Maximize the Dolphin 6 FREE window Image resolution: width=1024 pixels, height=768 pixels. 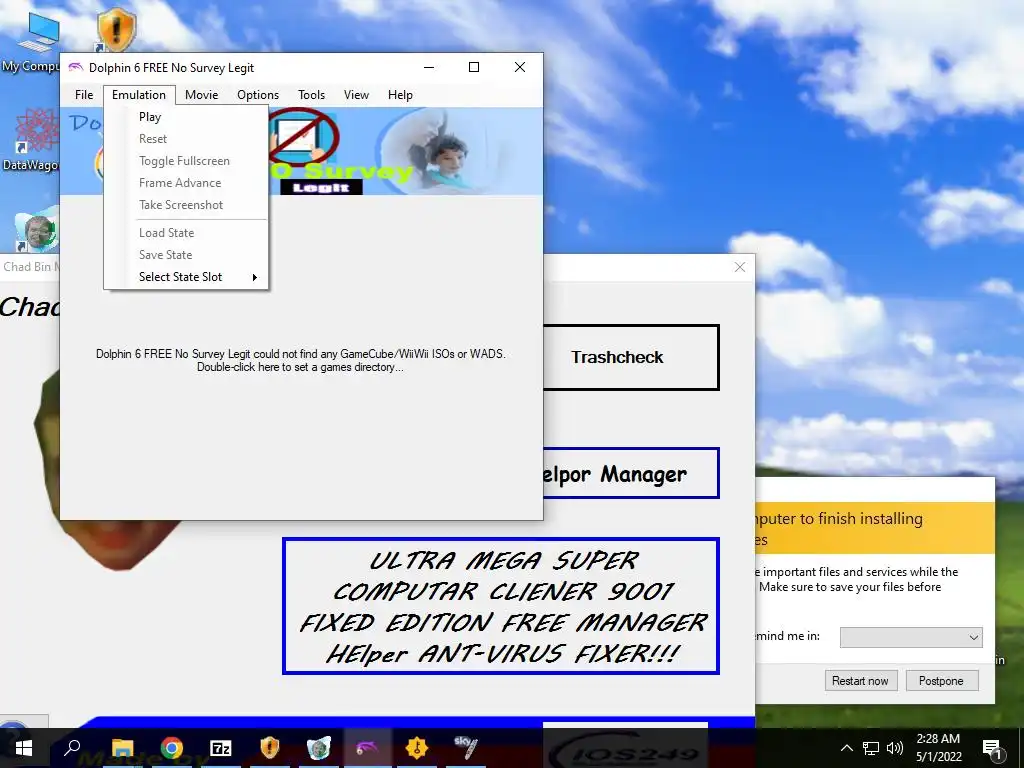coord(474,67)
